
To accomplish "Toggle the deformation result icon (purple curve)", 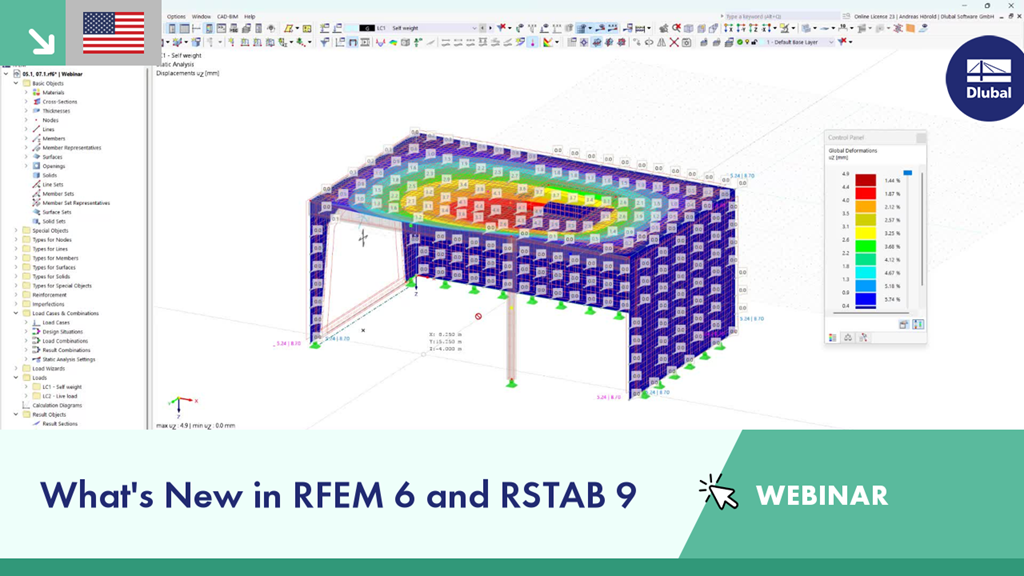I will [x=381, y=42].
